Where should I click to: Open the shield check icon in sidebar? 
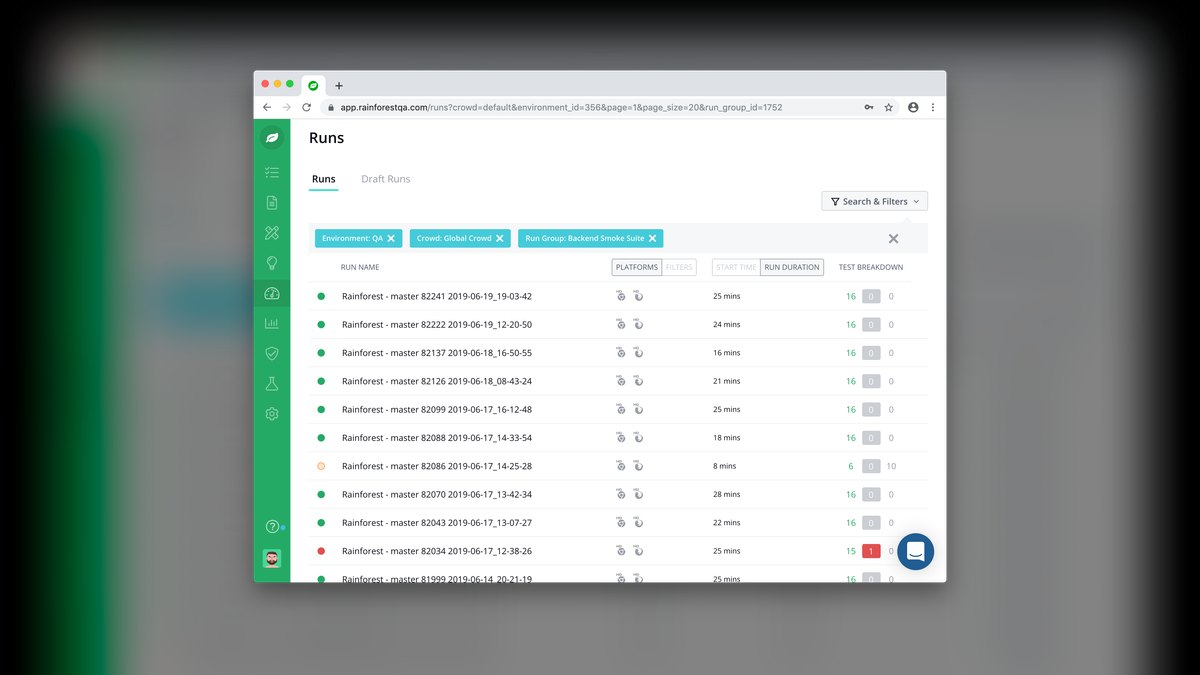tap(271, 353)
